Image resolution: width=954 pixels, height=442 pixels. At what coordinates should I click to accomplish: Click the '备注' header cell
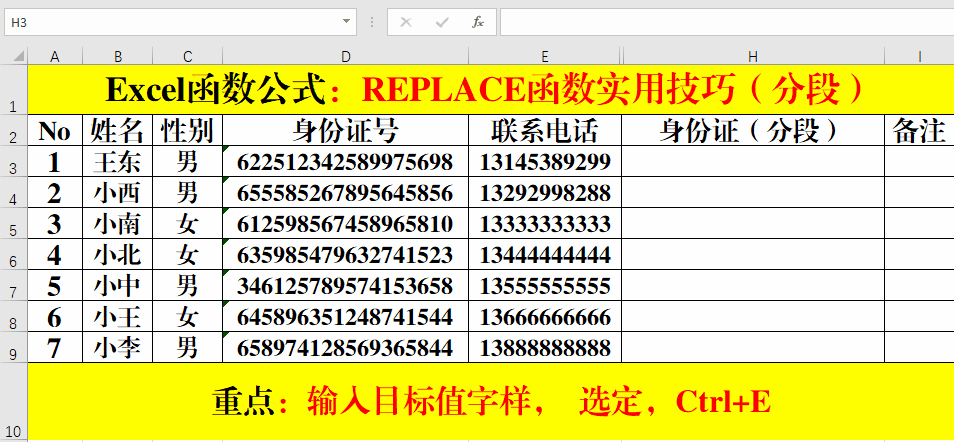coord(919,130)
